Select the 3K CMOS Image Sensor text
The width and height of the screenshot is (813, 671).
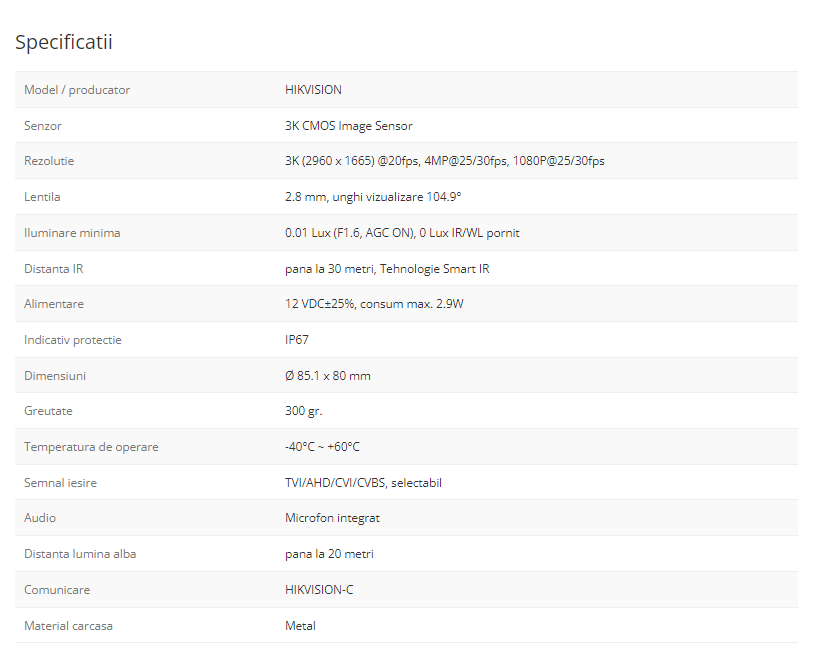pyautogui.click(x=348, y=126)
